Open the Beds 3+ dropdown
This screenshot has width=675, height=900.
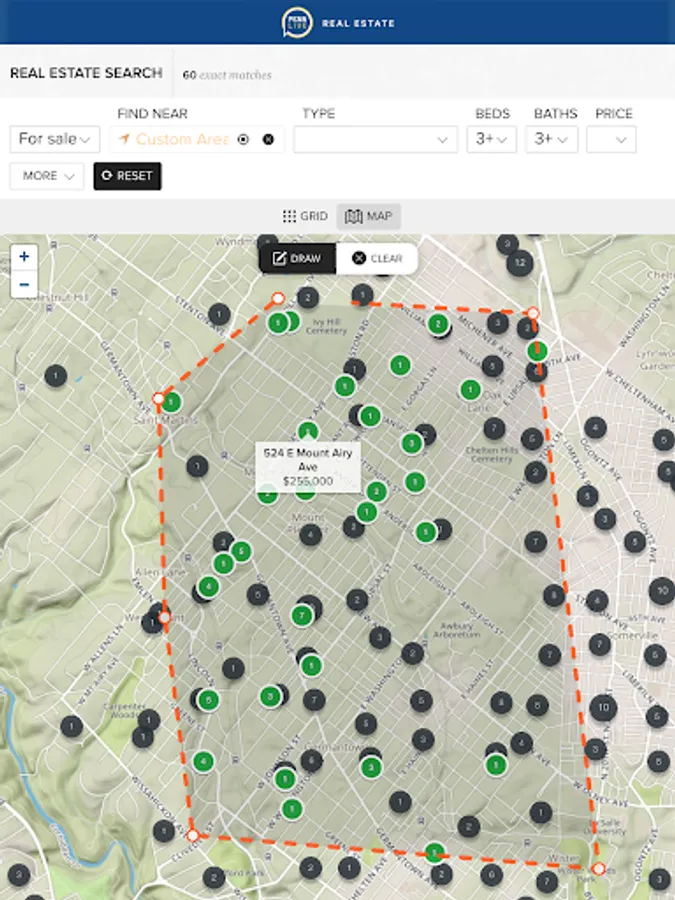491,139
